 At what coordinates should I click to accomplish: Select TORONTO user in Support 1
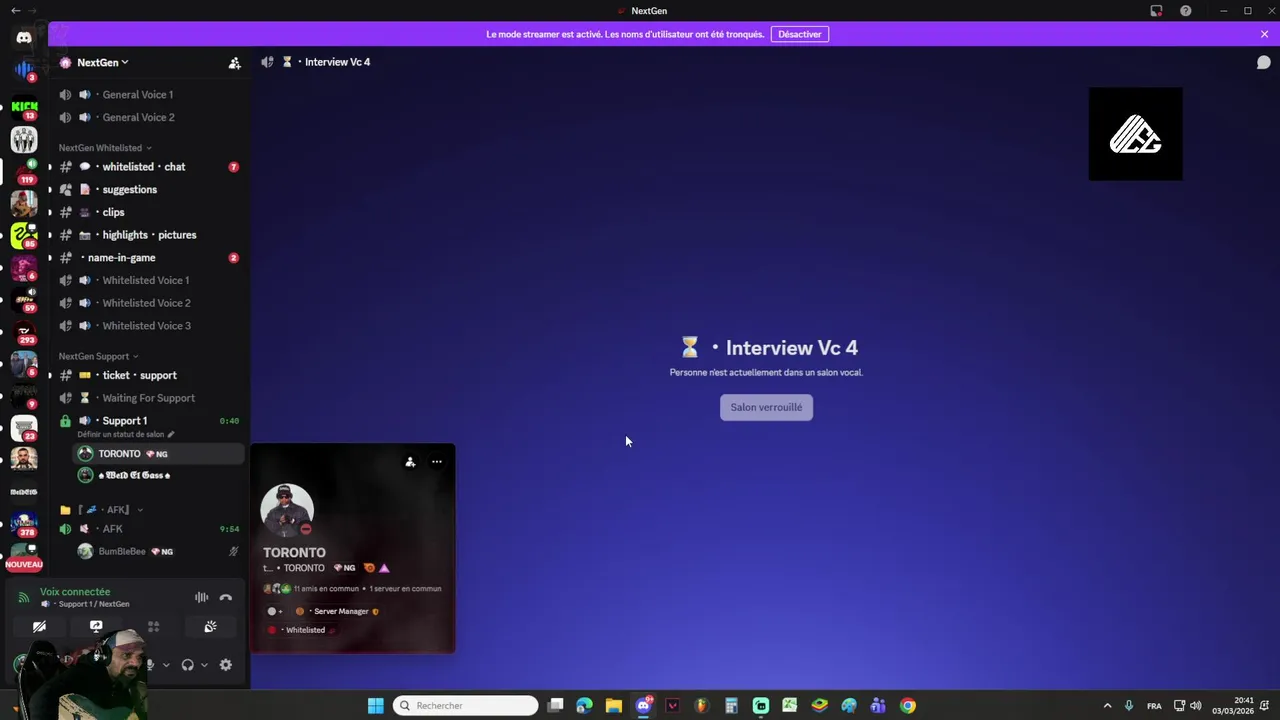tap(158, 454)
